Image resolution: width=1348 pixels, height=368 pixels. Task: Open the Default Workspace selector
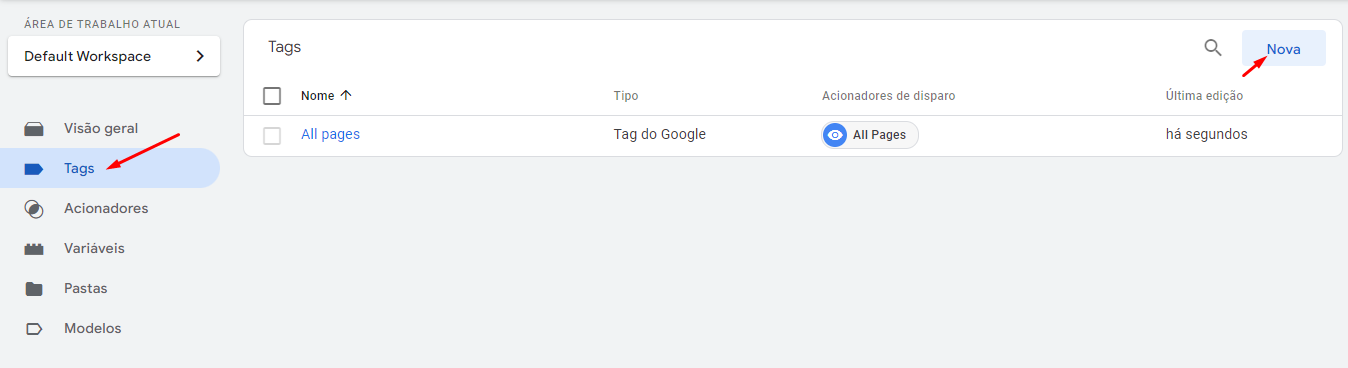114,56
